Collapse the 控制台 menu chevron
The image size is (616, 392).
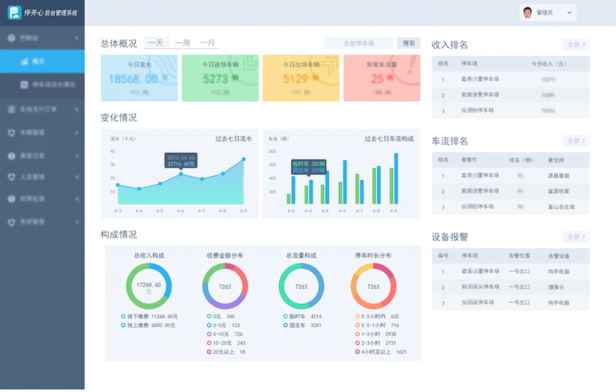pyautogui.click(x=77, y=38)
